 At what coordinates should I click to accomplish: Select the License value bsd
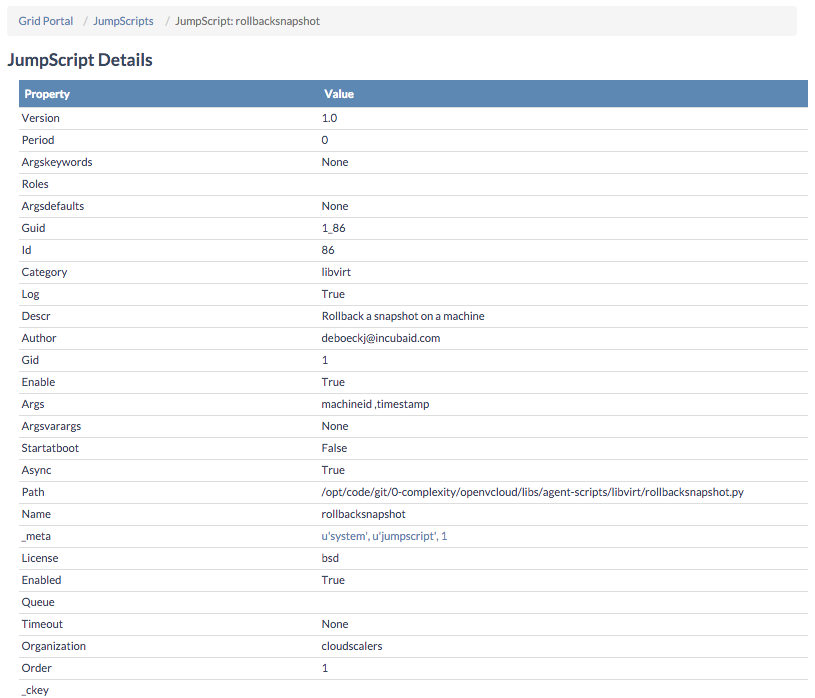tap(330, 558)
